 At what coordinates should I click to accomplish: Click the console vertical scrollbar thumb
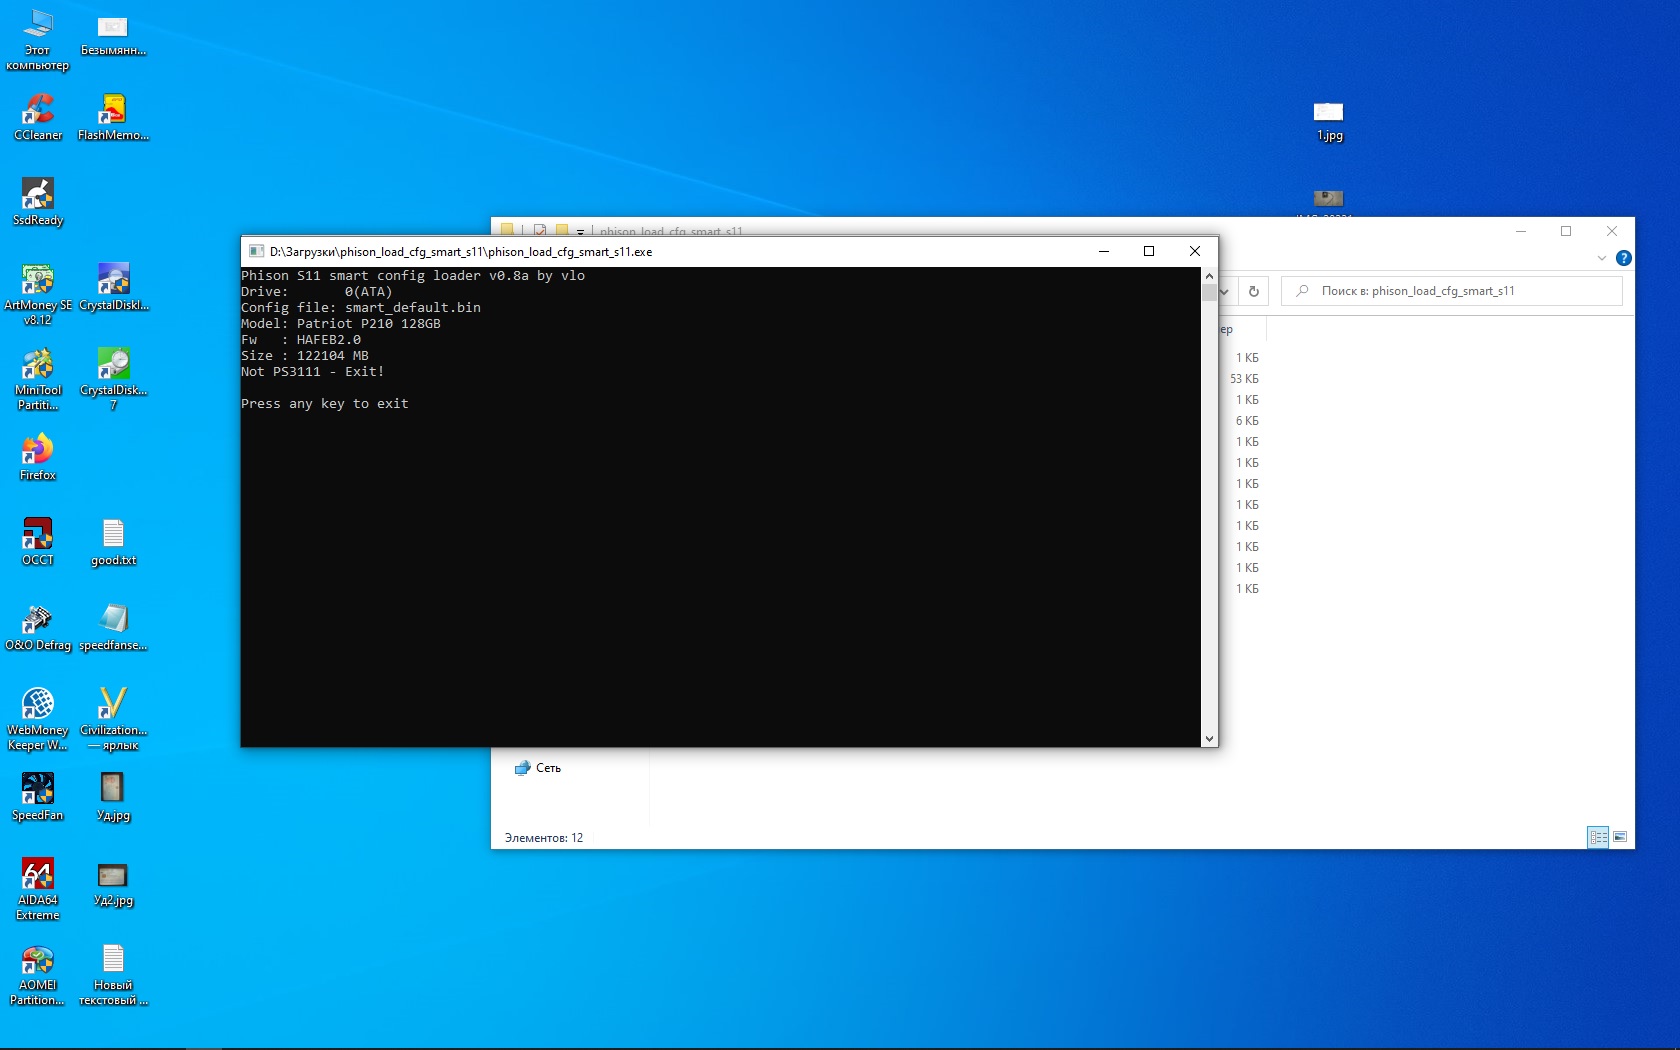click(x=1209, y=292)
